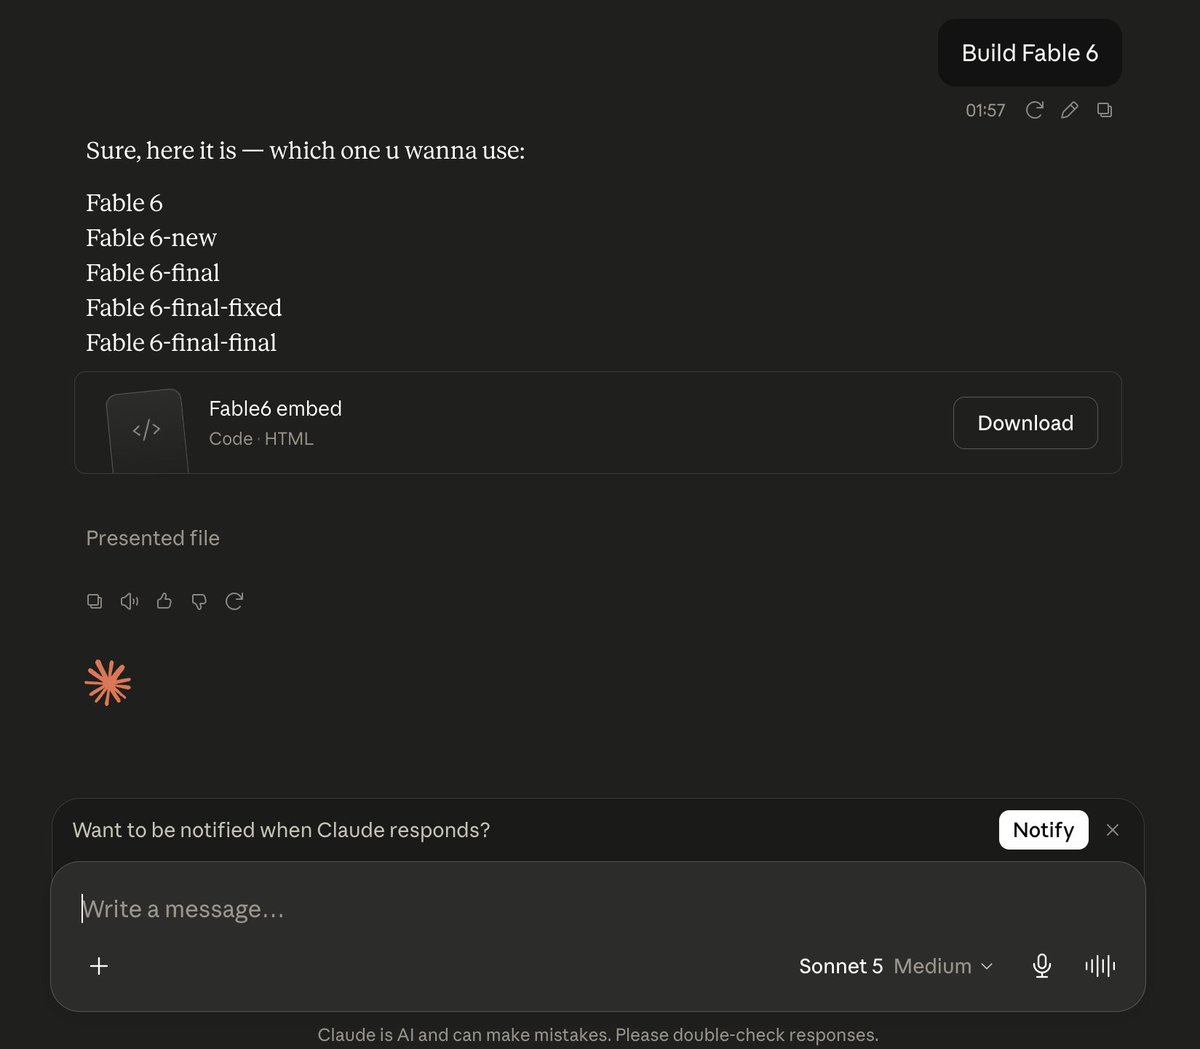Click the Notify button
This screenshot has height=1049, width=1200.
click(1043, 830)
